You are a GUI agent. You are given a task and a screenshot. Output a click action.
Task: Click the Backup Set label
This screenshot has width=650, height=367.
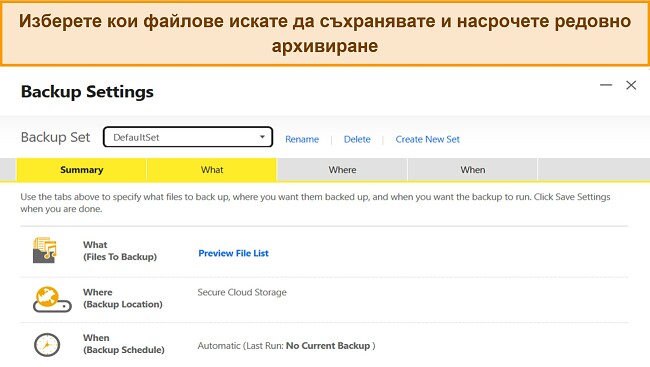55,137
